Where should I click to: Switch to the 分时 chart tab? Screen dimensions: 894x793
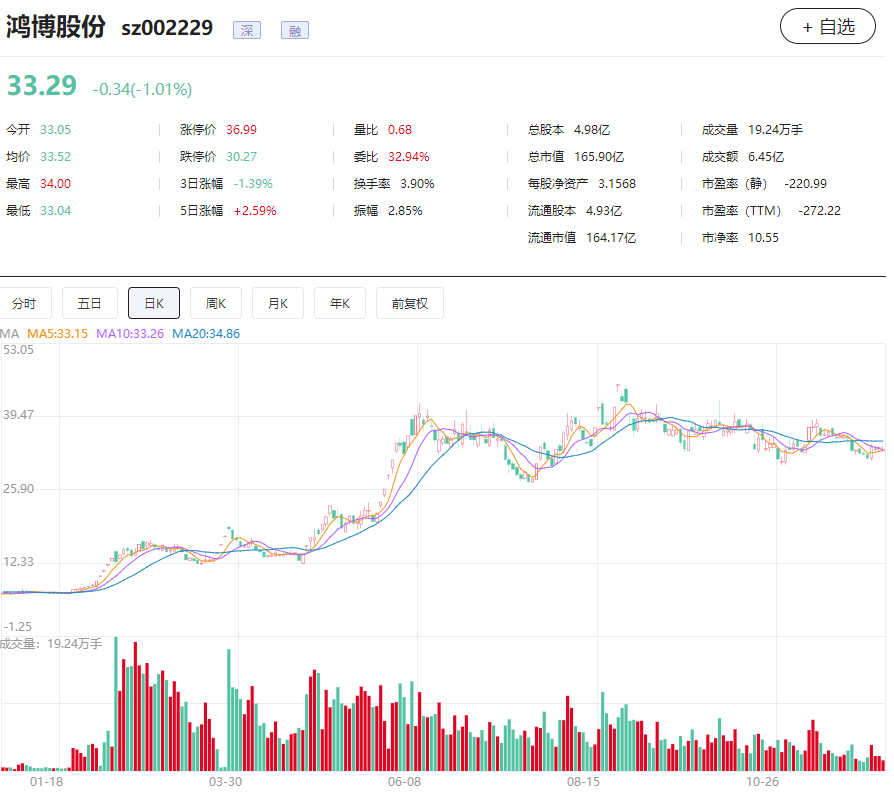coord(25,303)
